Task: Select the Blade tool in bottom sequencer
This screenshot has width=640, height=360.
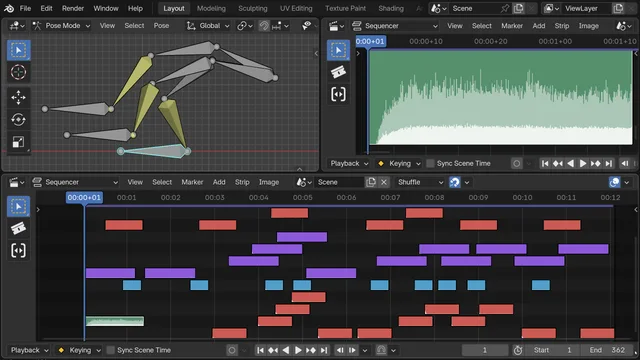Action: [18, 228]
